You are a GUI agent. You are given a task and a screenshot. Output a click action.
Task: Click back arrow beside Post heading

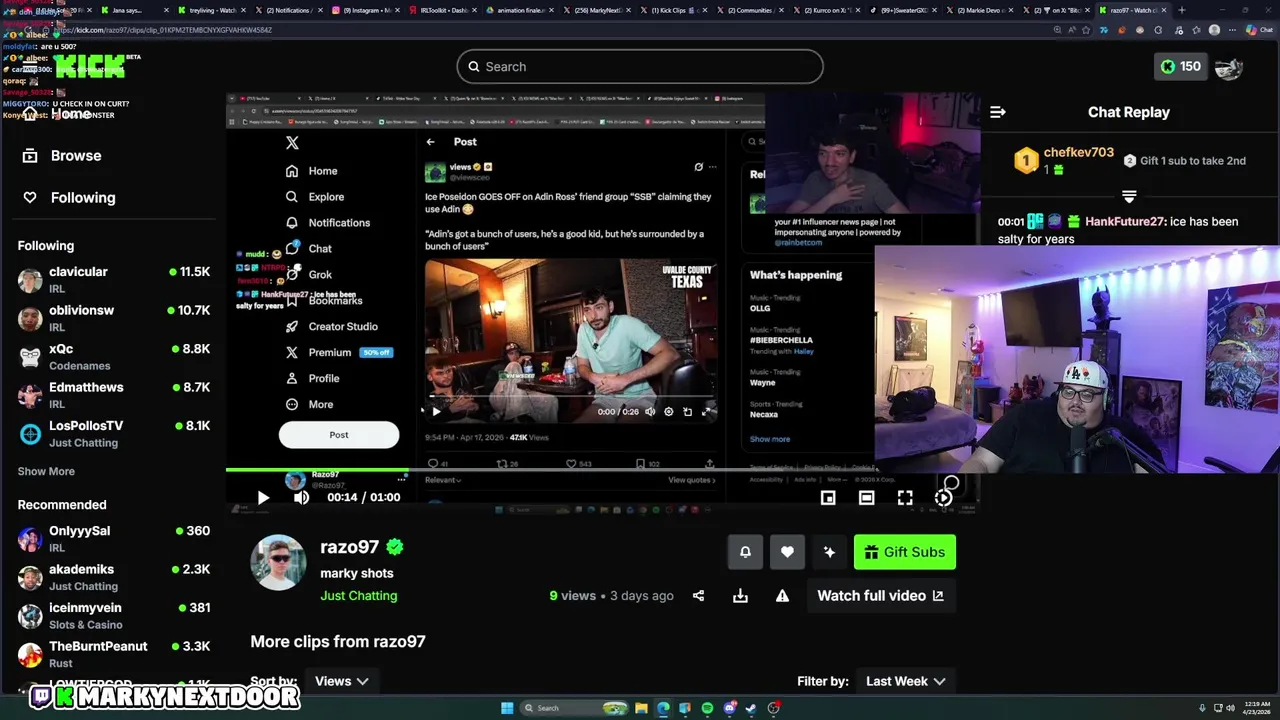click(431, 142)
